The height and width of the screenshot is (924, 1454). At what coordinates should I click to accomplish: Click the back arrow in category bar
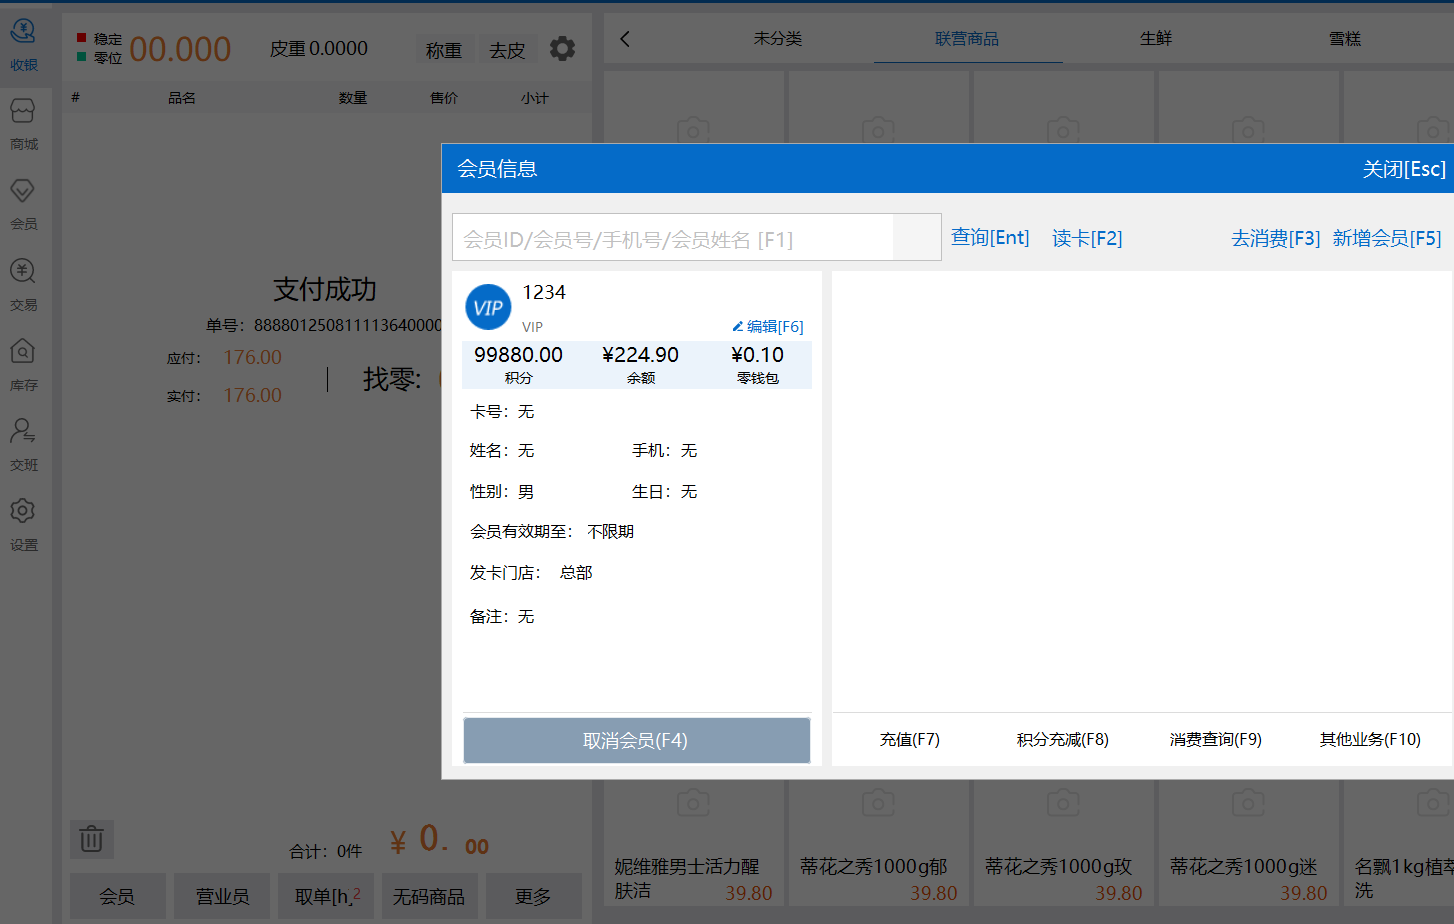625,39
